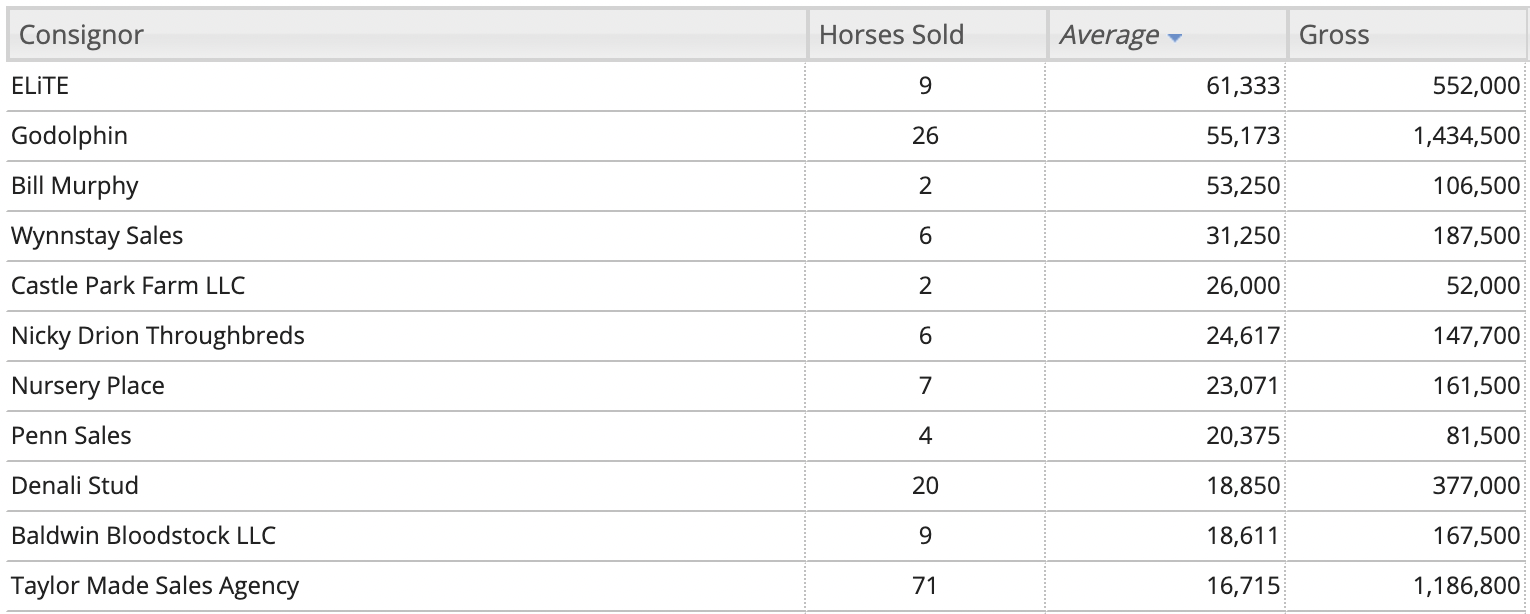The height and width of the screenshot is (614, 1530).
Task: Sort by the Gross column header
Action: pyautogui.click(x=1407, y=35)
